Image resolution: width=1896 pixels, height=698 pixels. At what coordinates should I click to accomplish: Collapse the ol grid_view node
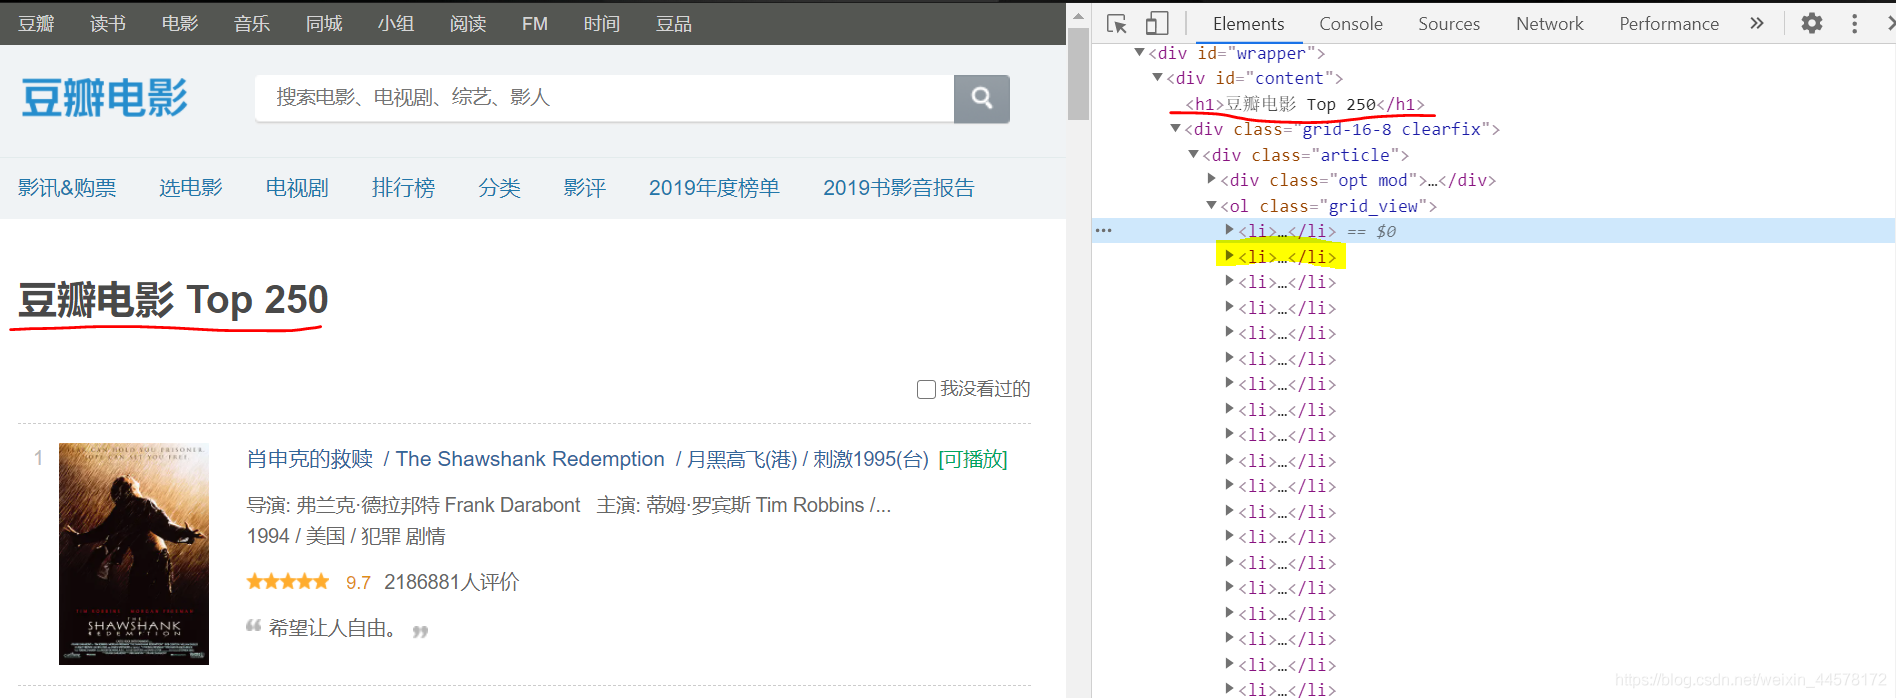[x=1211, y=205]
